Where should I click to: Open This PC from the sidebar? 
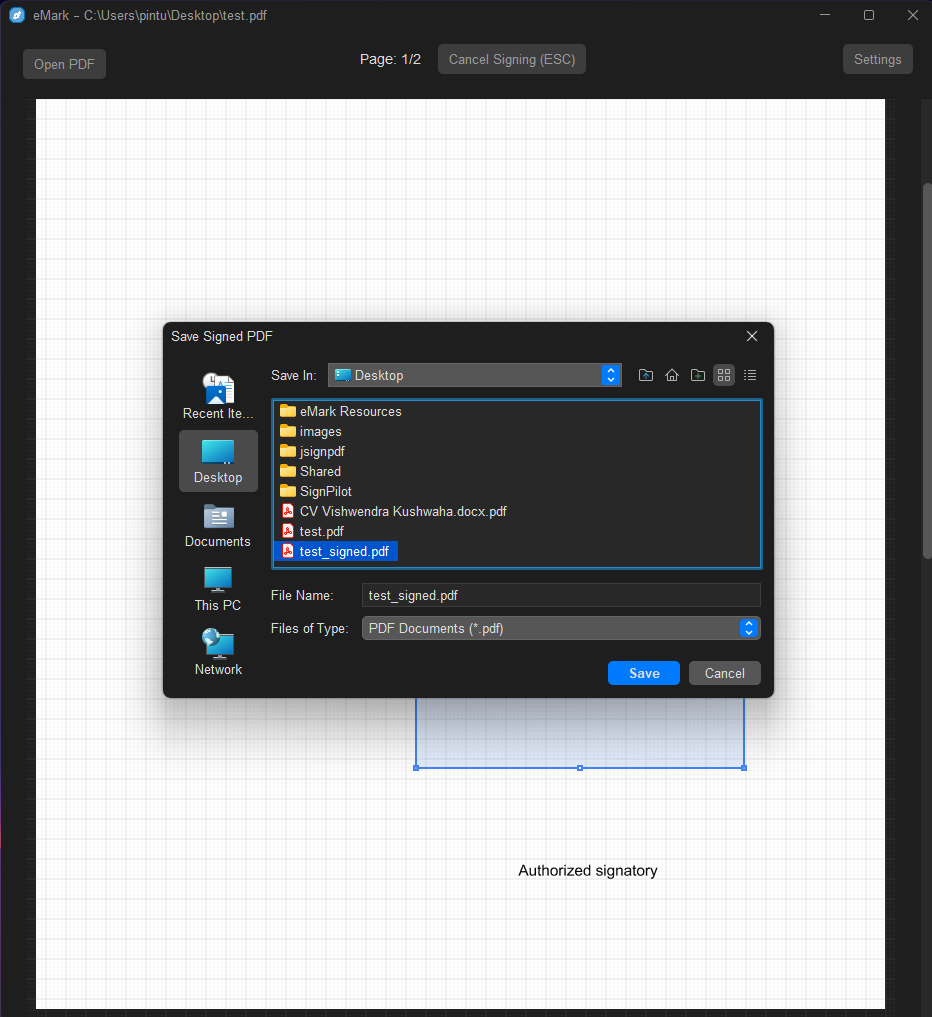[218, 588]
